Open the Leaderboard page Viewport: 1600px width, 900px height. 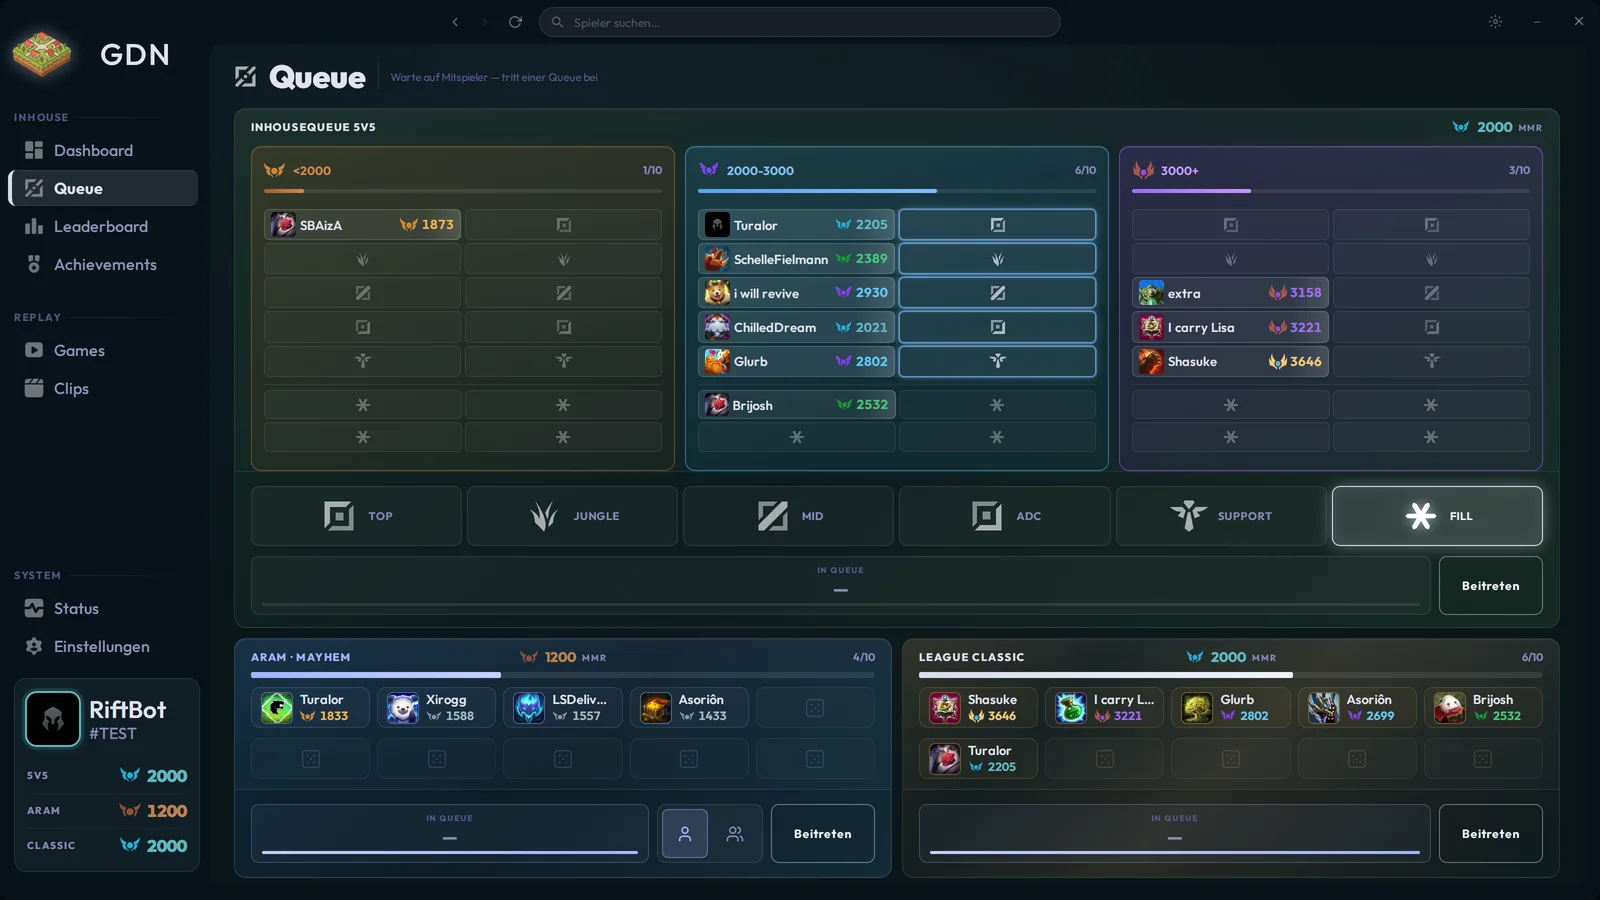103,226
